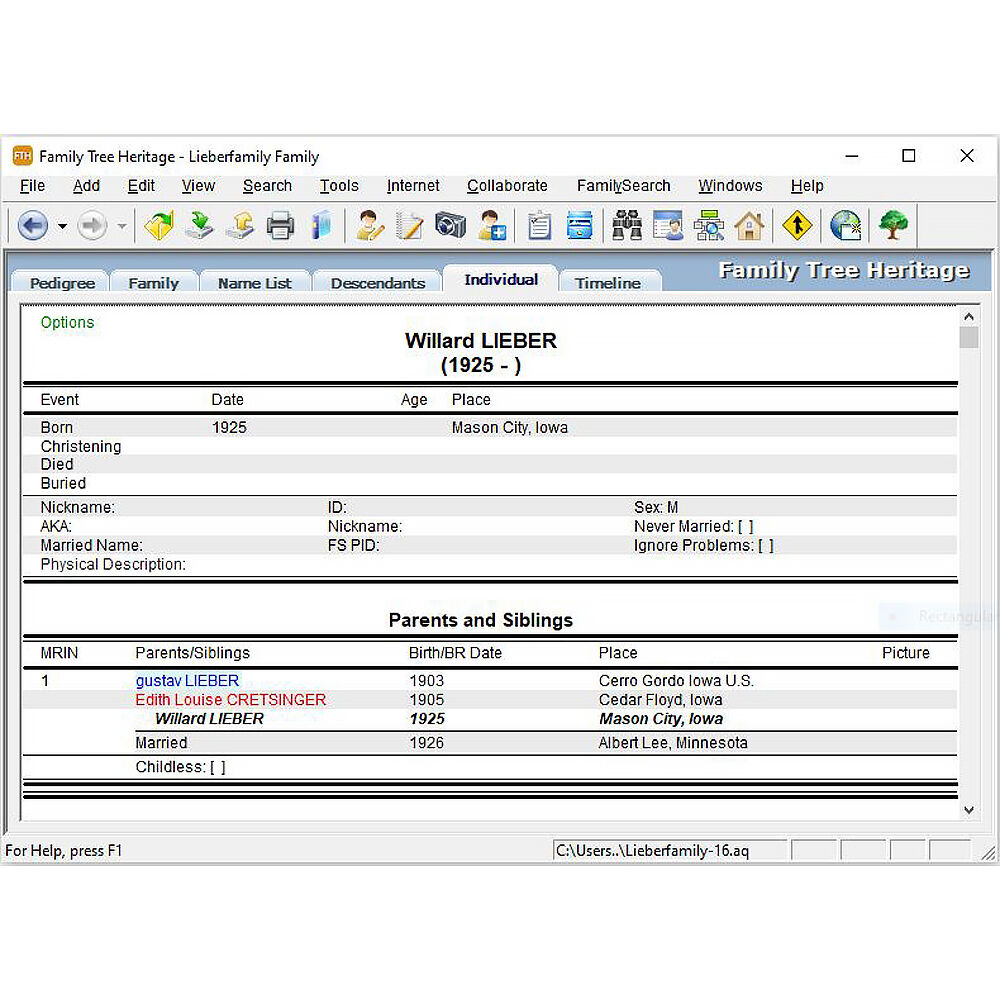The height and width of the screenshot is (1000, 1000).
Task: Click the Open file folder icon
Action: click(x=159, y=225)
